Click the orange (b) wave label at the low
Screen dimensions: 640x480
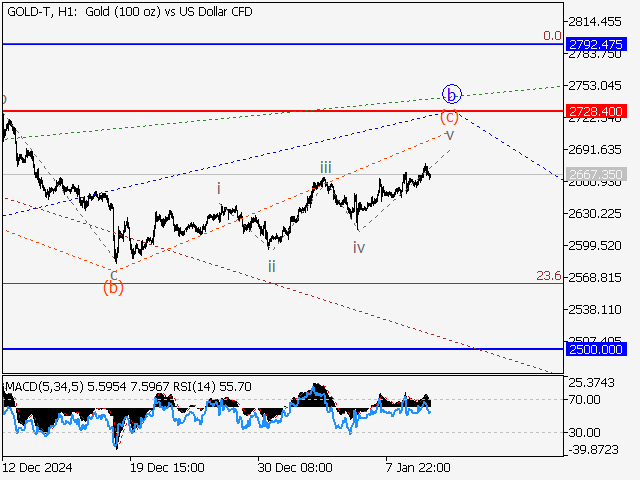(x=114, y=288)
